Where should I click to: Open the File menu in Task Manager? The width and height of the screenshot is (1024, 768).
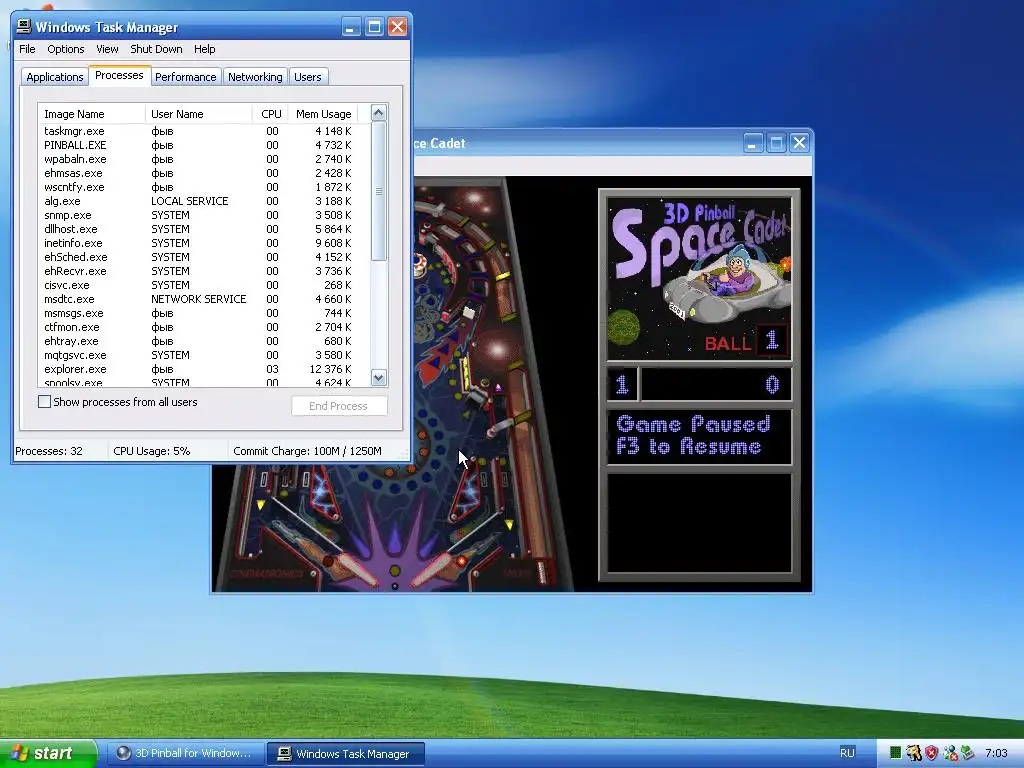pyautogui.click(x=27, y=49)
